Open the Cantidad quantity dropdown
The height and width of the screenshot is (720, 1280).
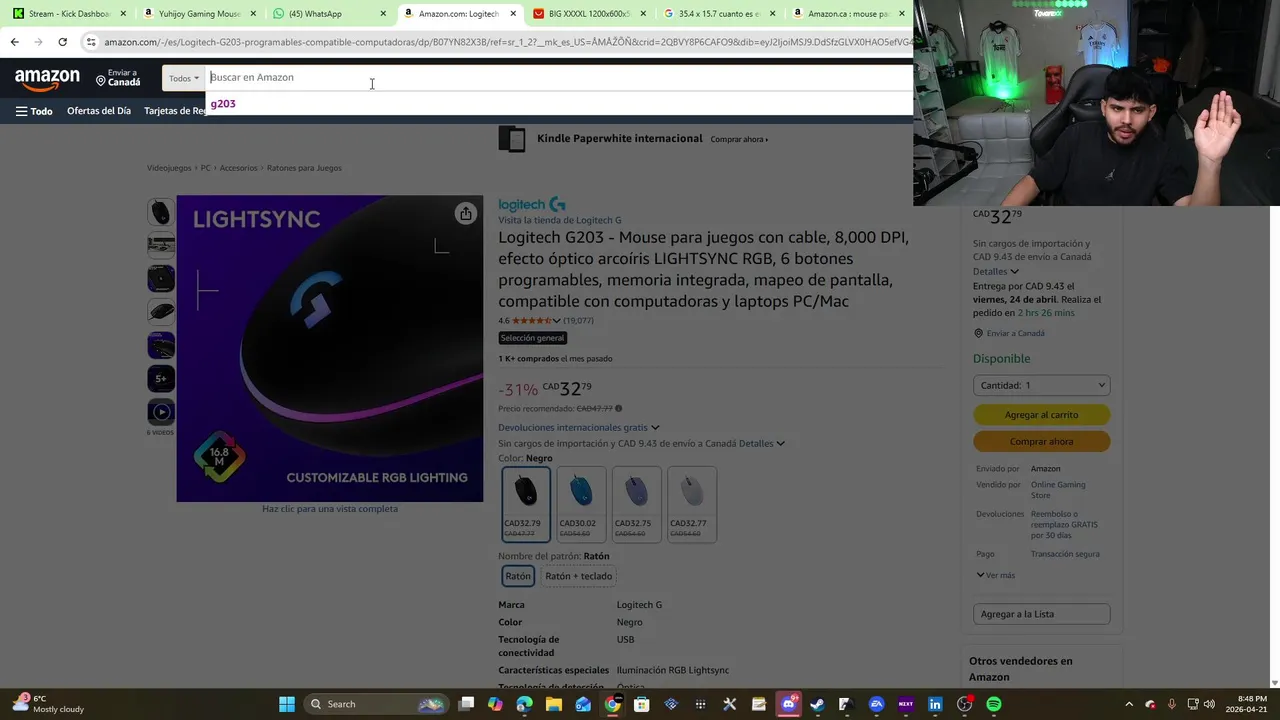tap(1041, 385)
